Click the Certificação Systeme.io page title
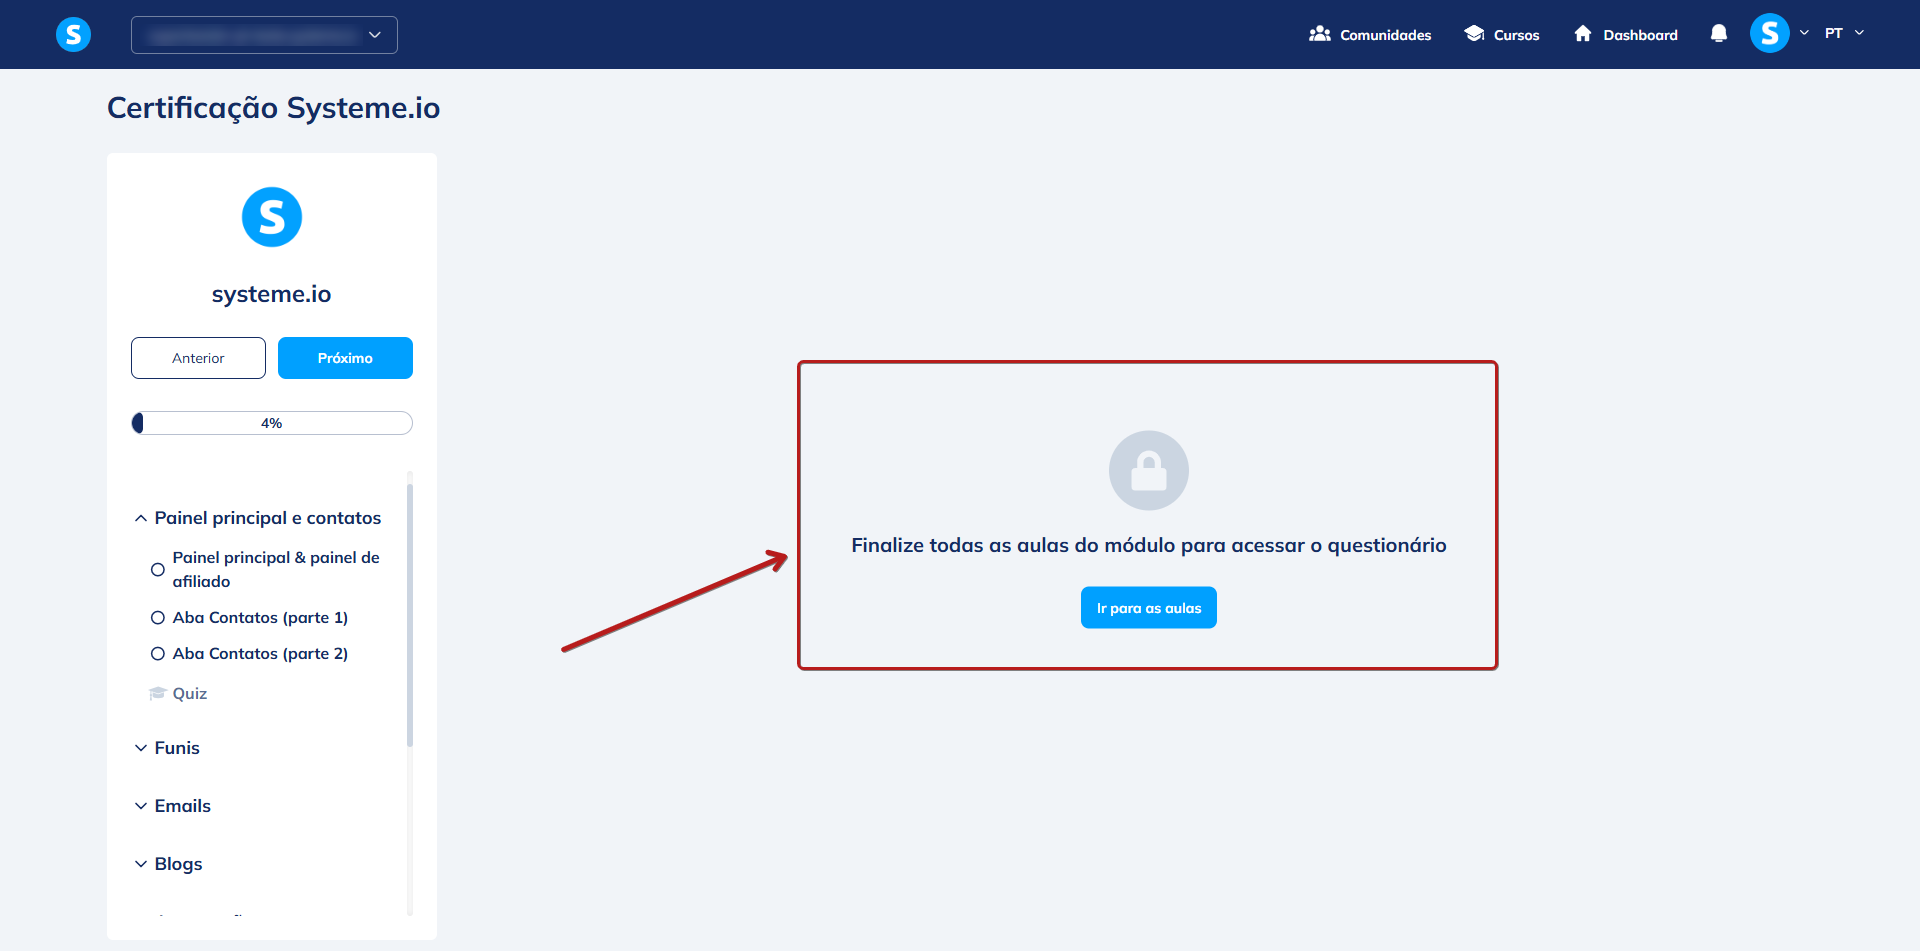This screenshot has width=1920, height=951. coord(274,108)
